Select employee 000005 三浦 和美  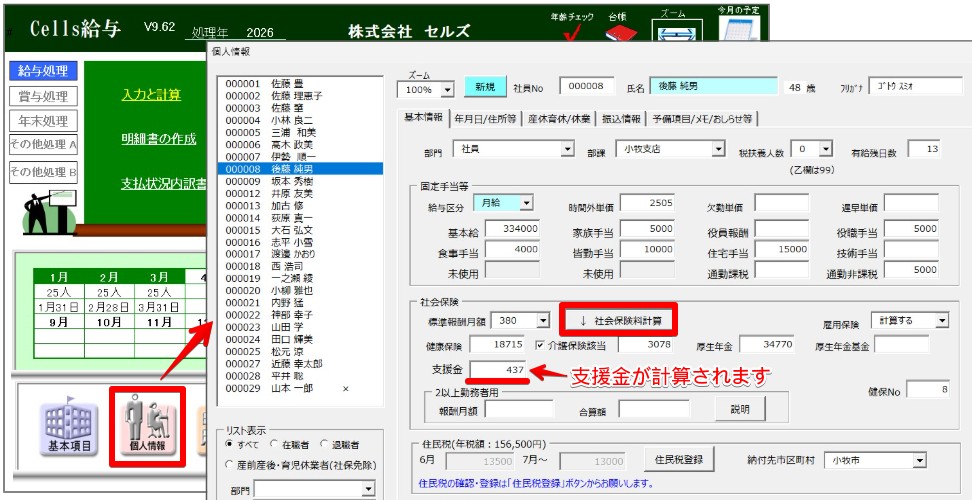coord(300,132)
